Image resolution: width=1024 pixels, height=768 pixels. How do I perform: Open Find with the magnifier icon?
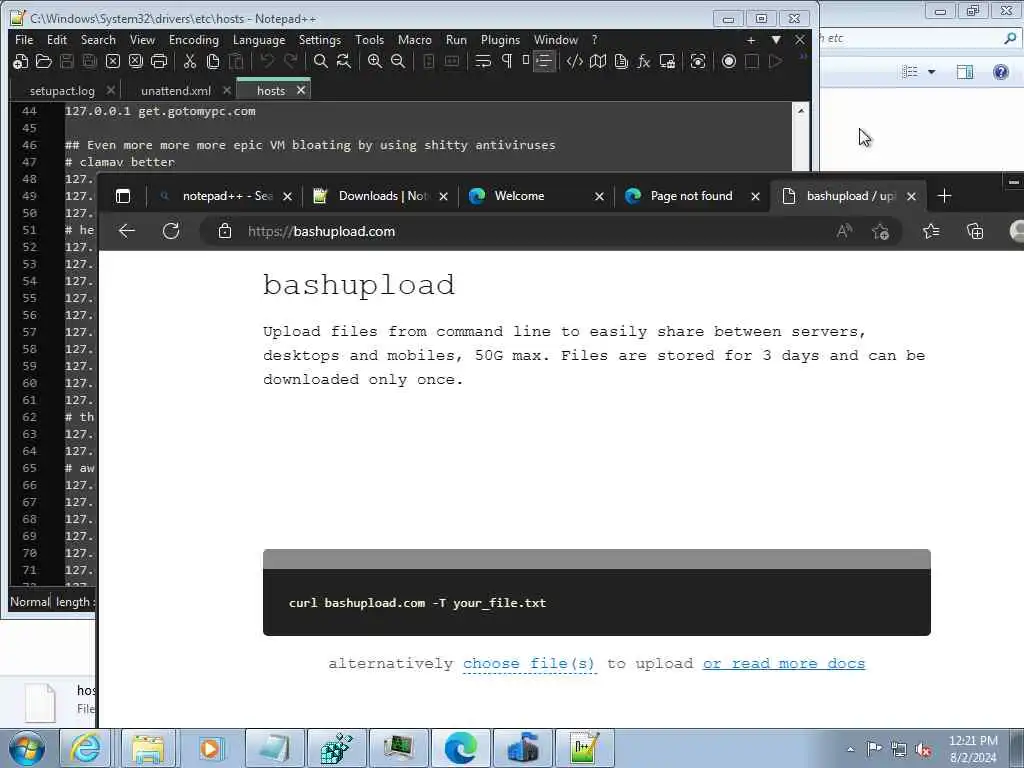tap(320, 61)
